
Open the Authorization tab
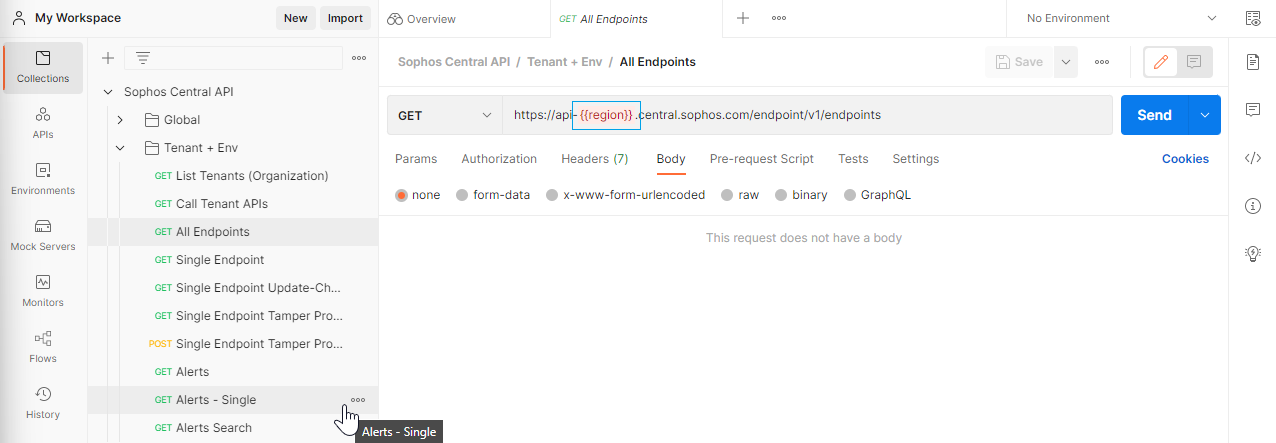499,159
